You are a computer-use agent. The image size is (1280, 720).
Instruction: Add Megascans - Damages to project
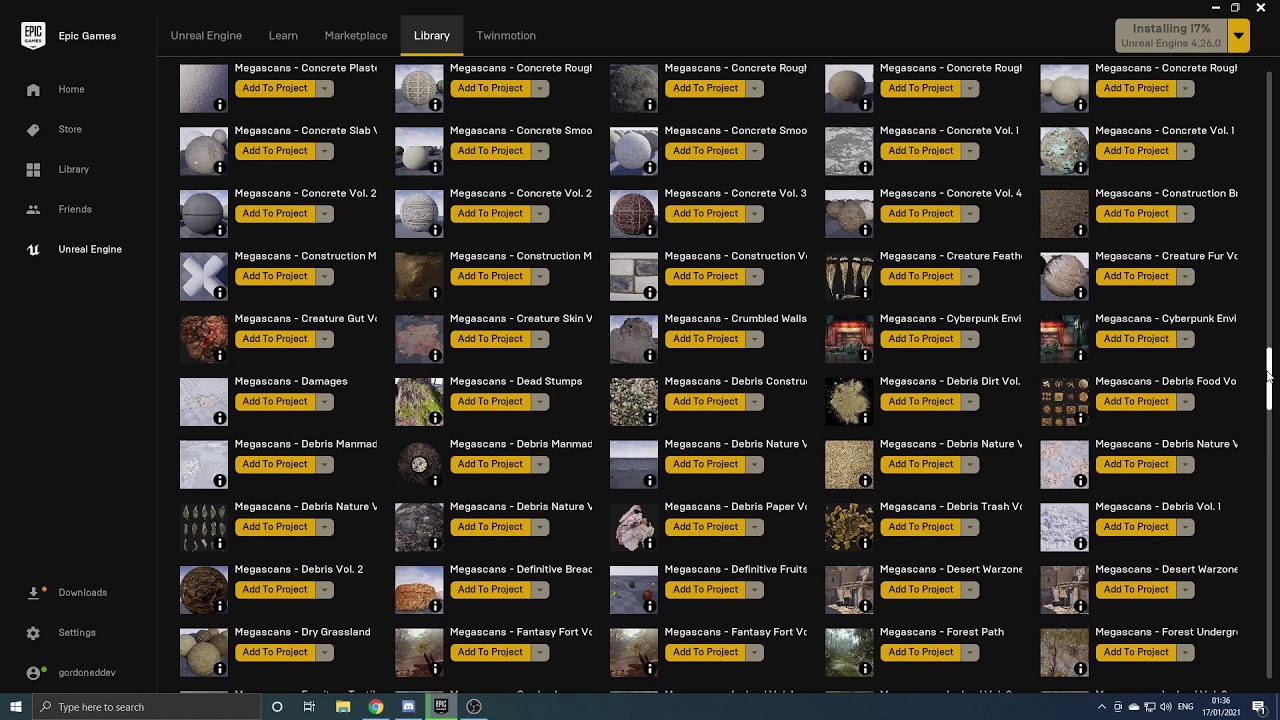275,401
